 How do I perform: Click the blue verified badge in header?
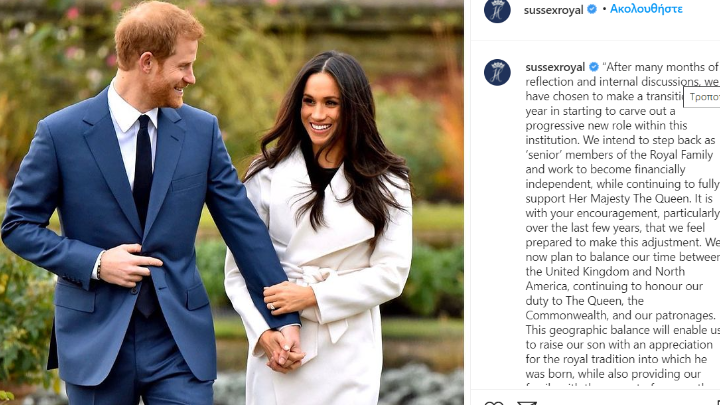coord(592,9)
